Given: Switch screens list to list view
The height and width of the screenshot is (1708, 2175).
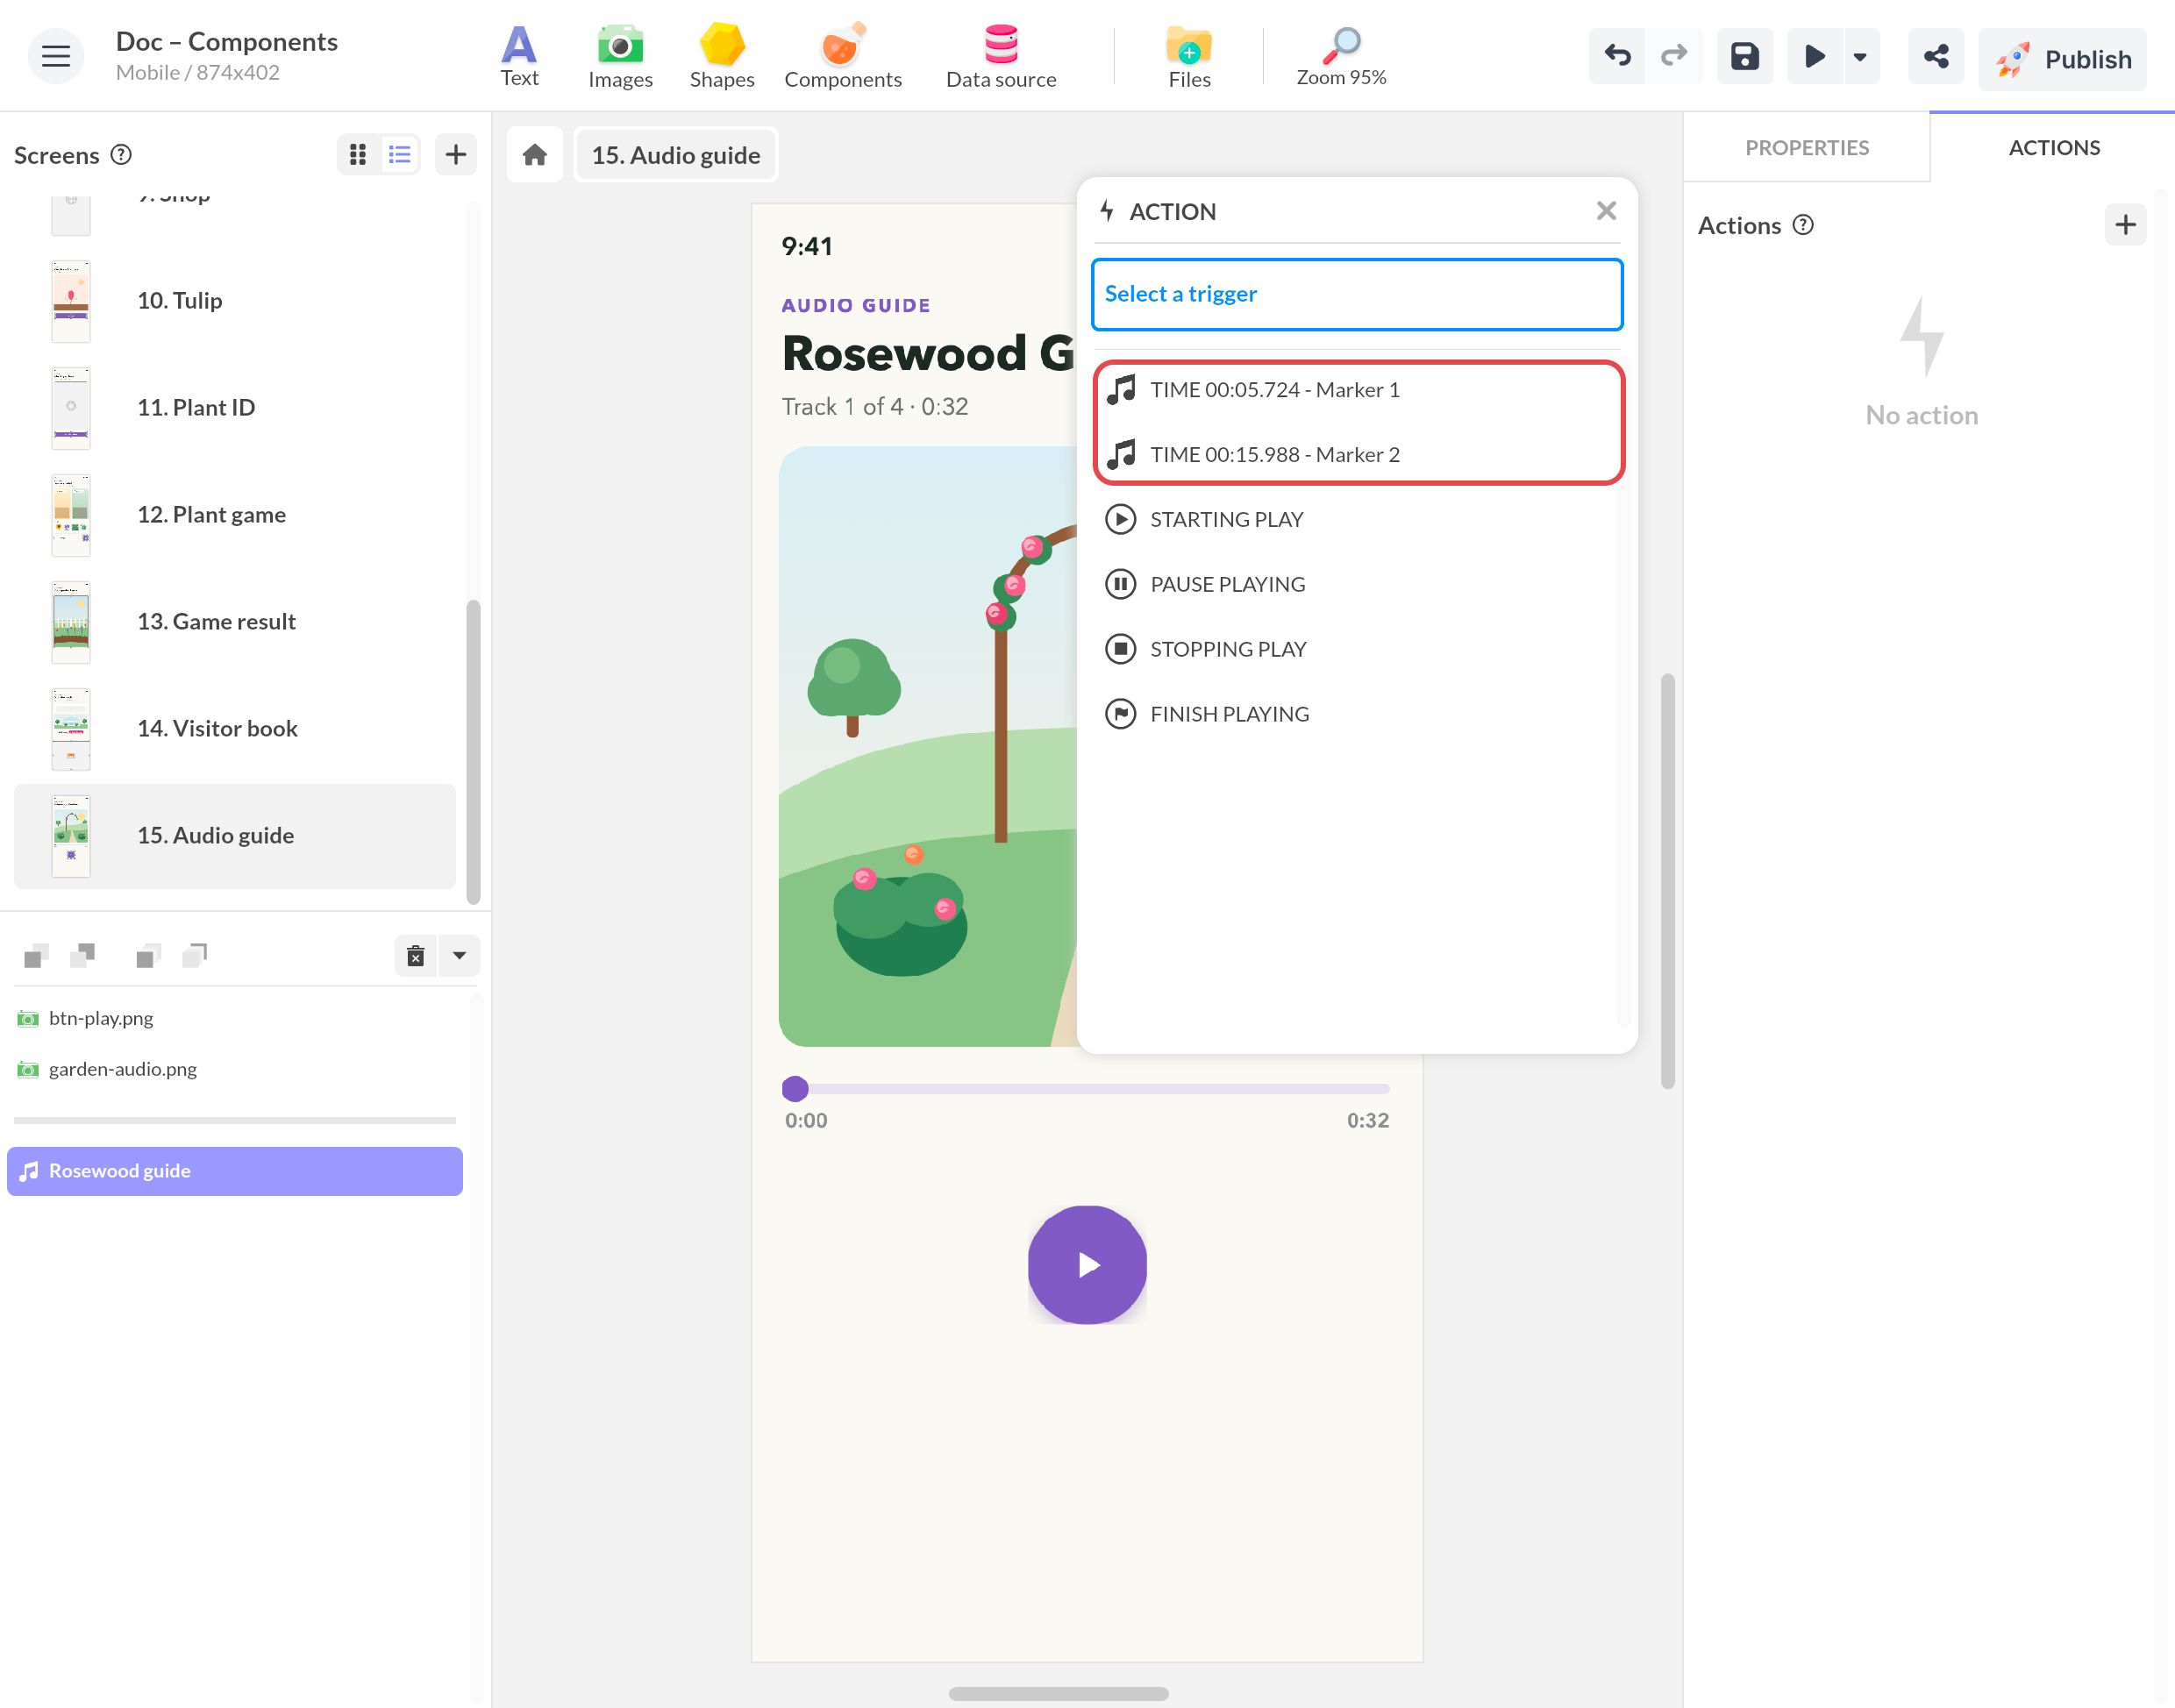Looking at the screenshot, I should tap(400, 154).
